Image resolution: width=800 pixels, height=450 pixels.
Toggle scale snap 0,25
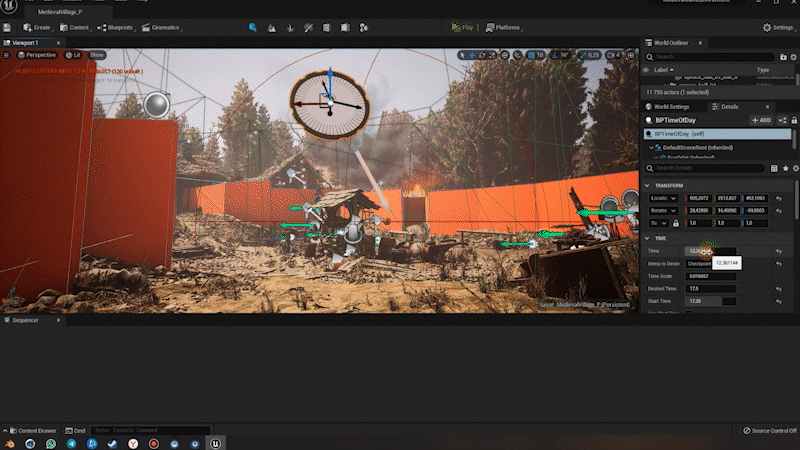click(x=589, y=55)
